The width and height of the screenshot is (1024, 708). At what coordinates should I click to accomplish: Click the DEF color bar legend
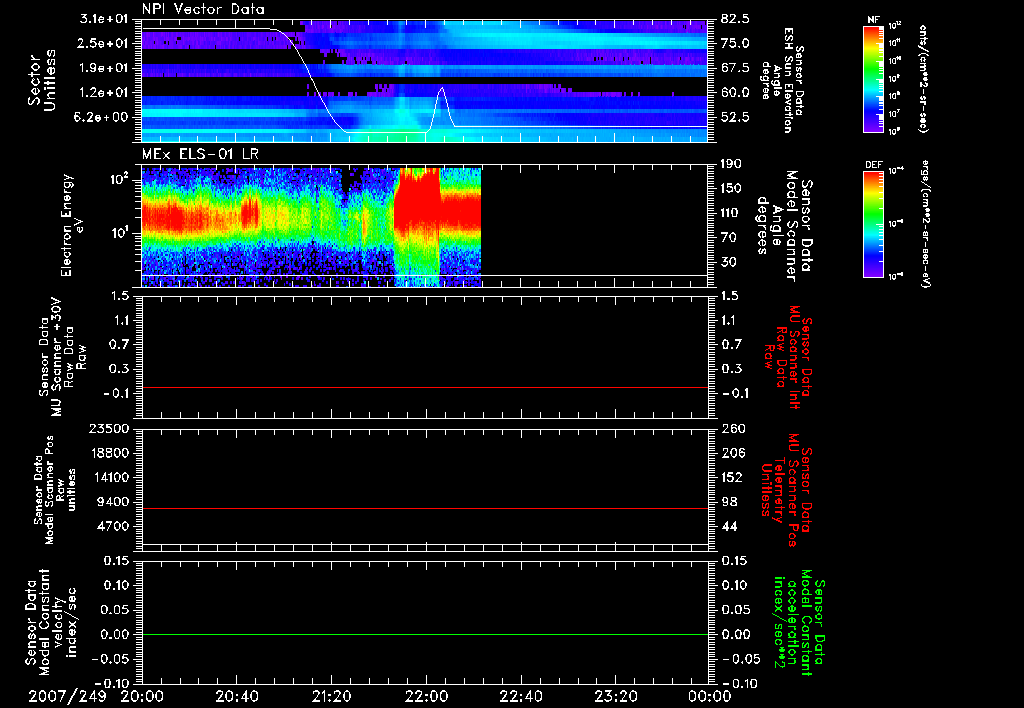[x=873, y=224]
